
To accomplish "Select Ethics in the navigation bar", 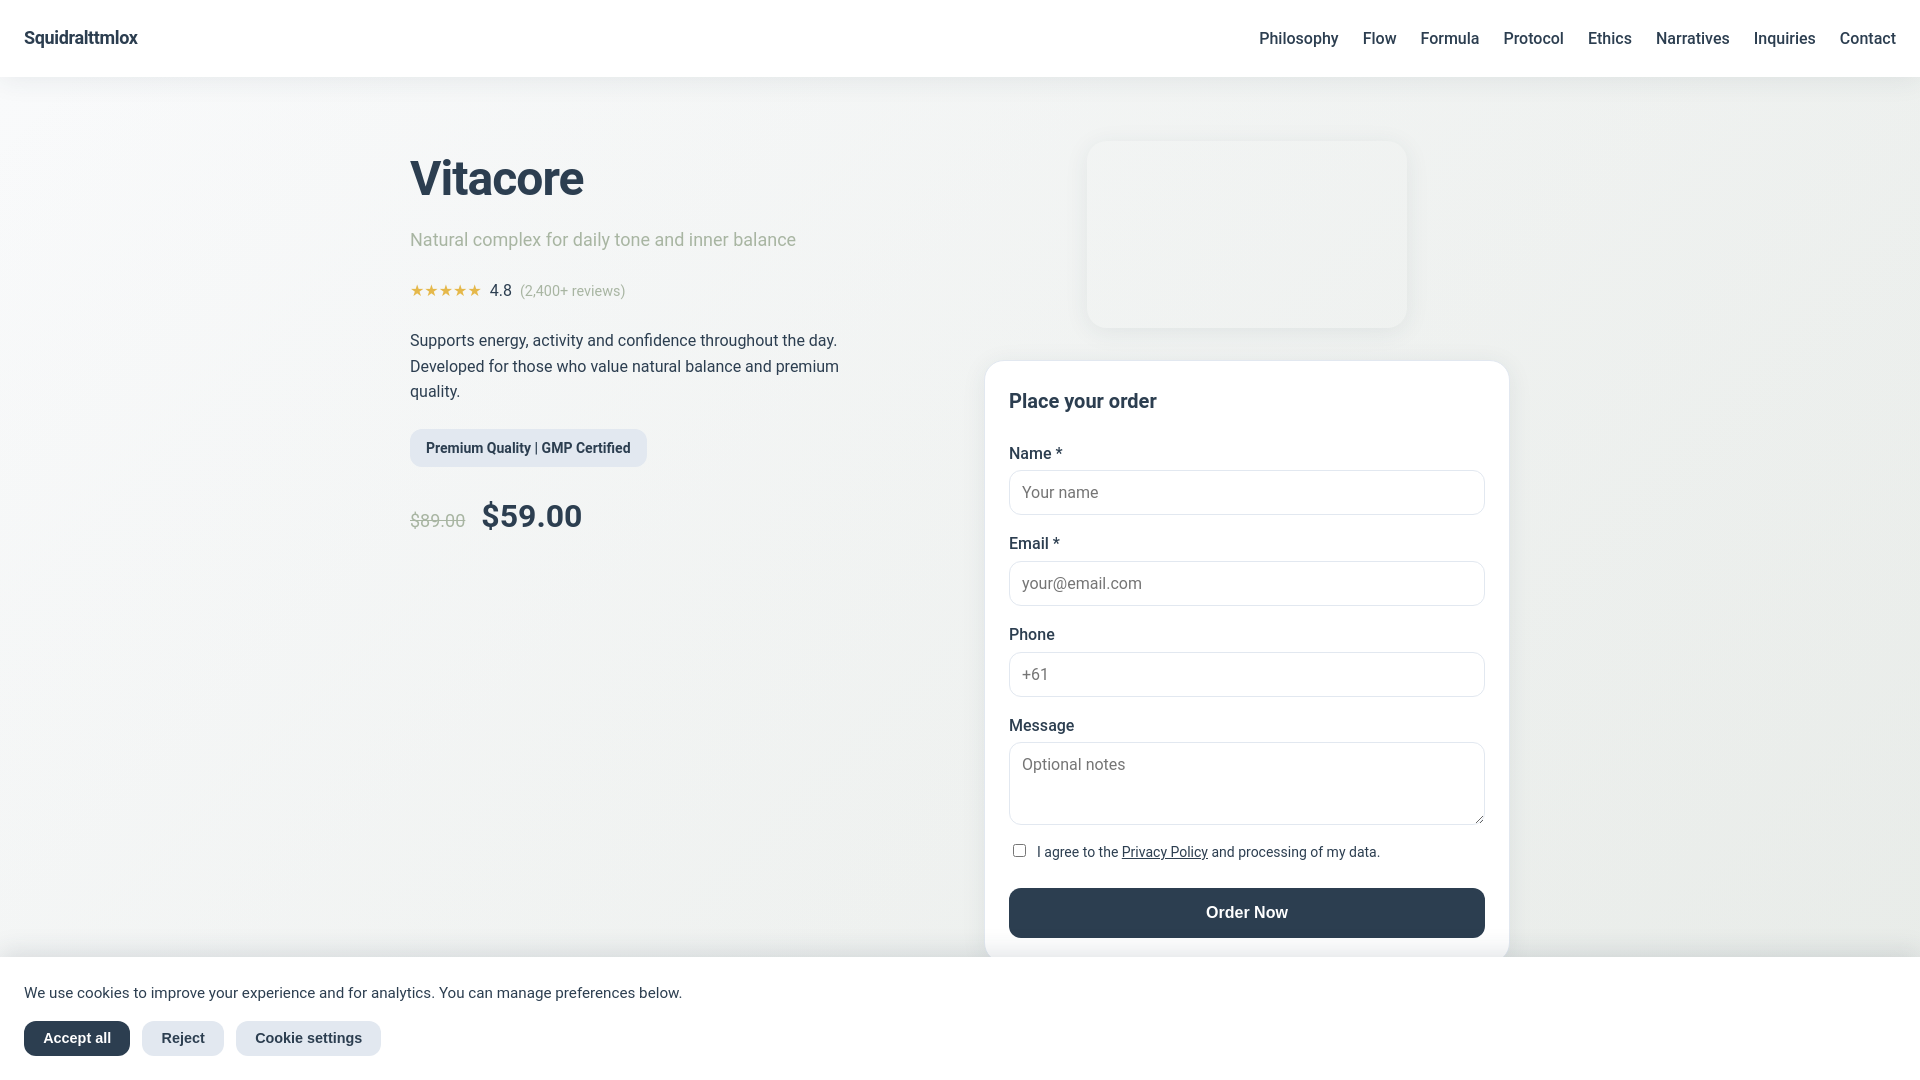I will click(x=1609, y=38).
